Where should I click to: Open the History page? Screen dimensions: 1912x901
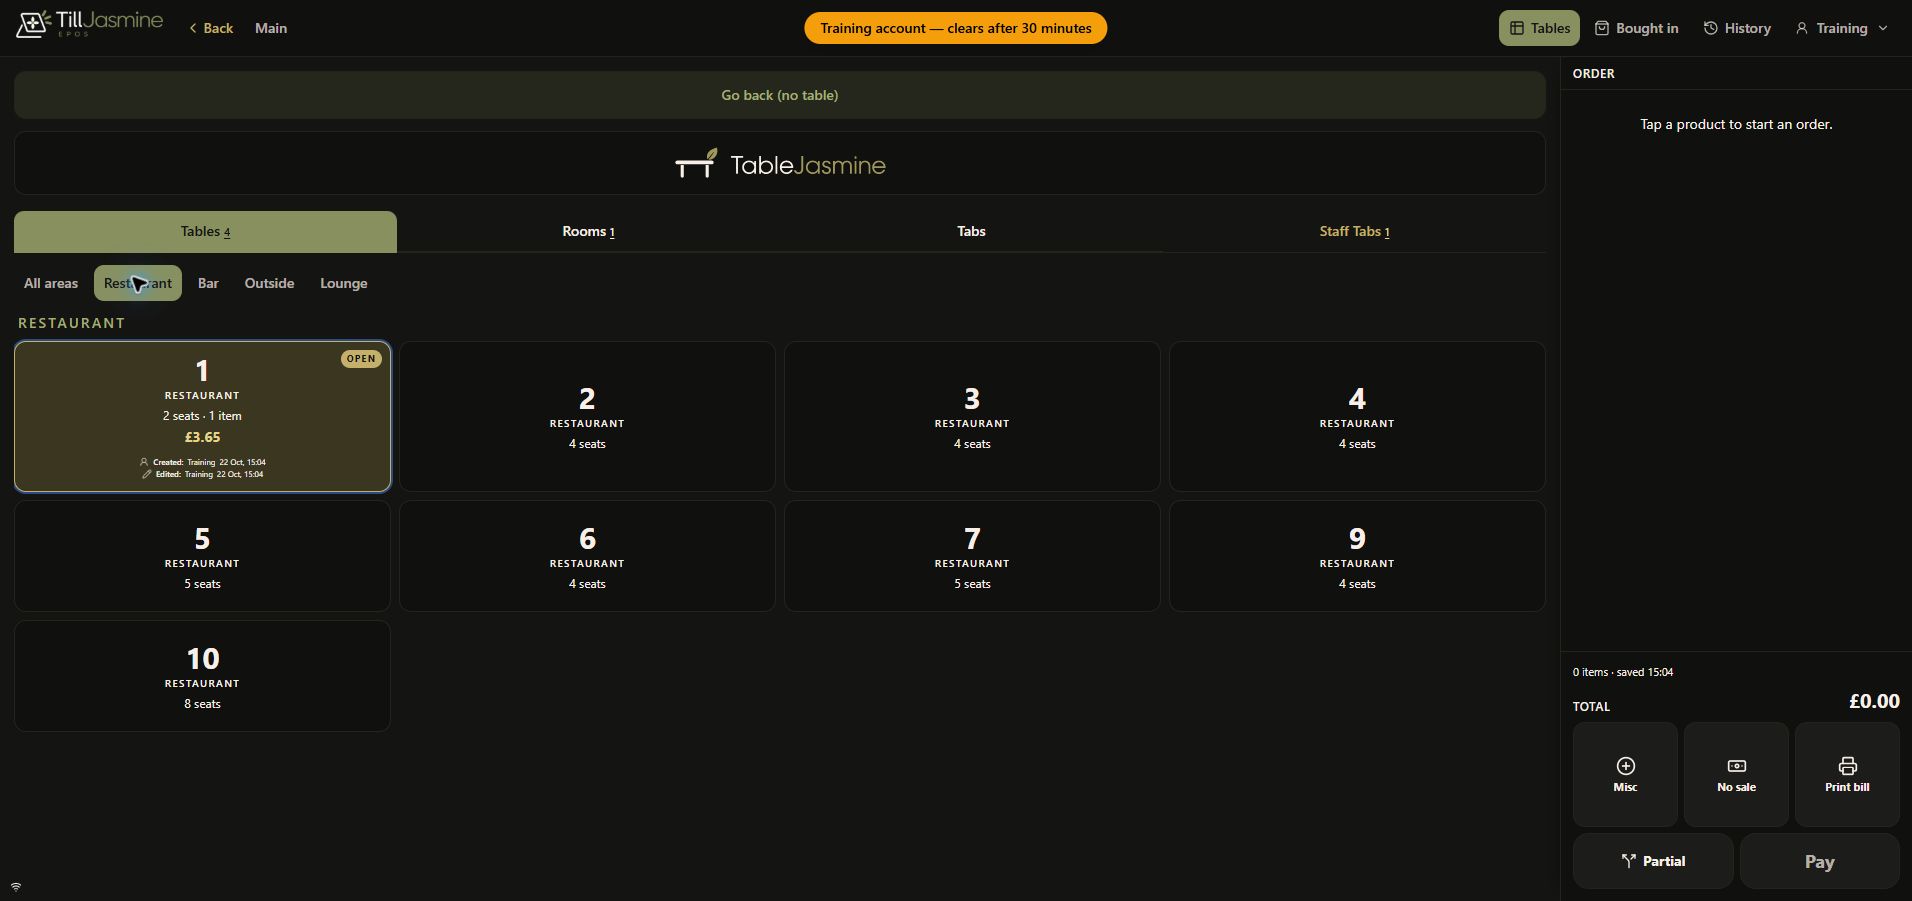[x=1737, y=28]
